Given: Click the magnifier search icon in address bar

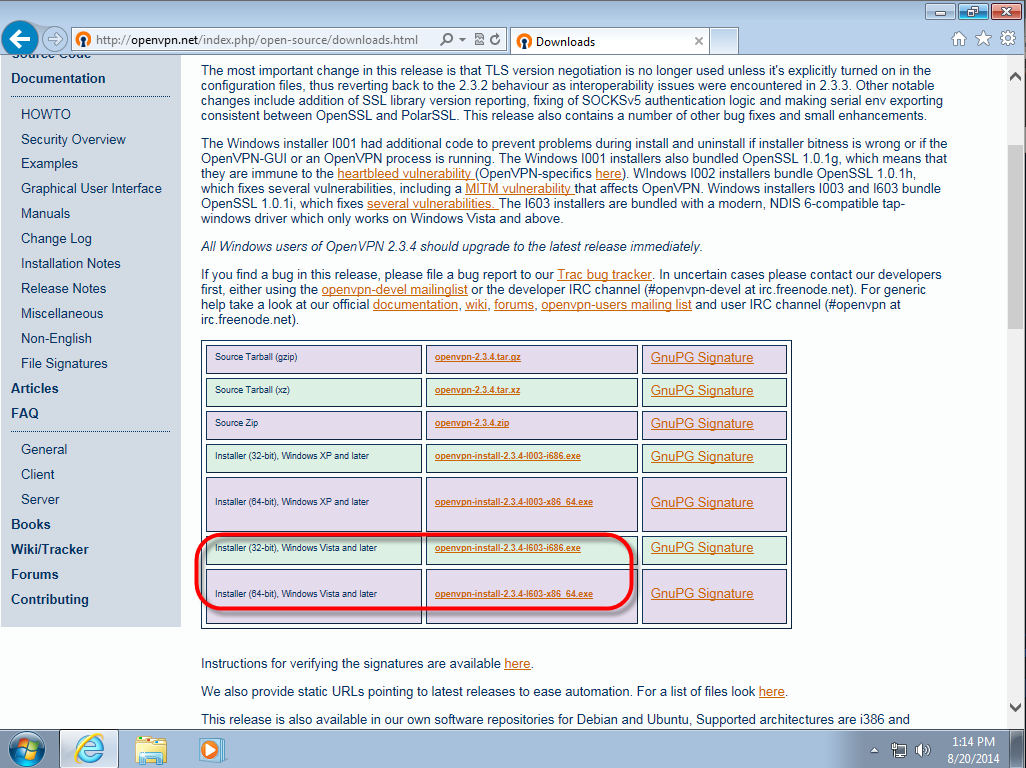Looking at the screenshot, I should coord(446,39).
